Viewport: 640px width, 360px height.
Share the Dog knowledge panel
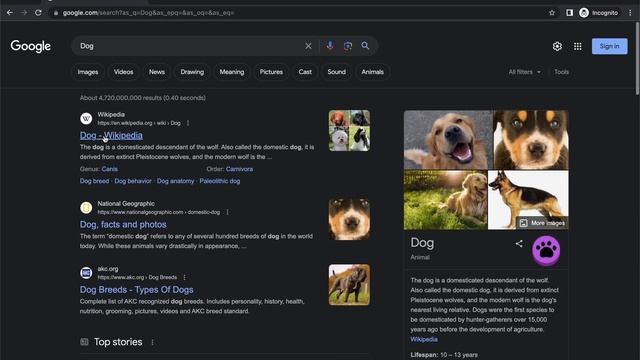[x=519, y=244]
